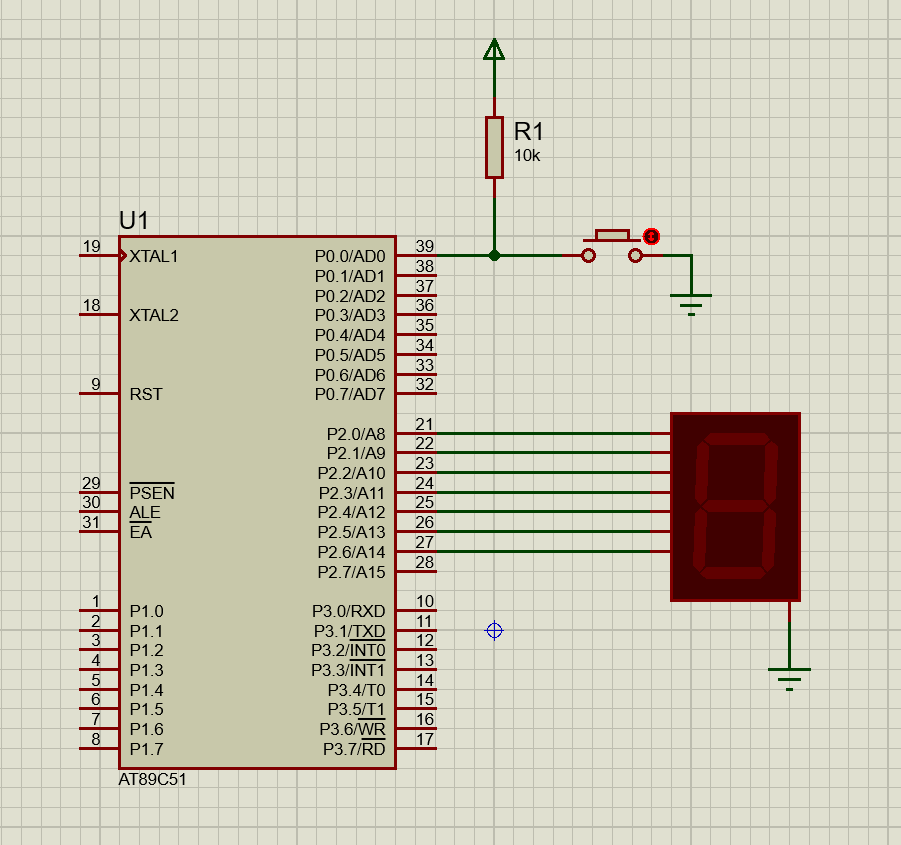Click the P2.7/A15 pin label
The image size is (901, 845).
point(351,572)
